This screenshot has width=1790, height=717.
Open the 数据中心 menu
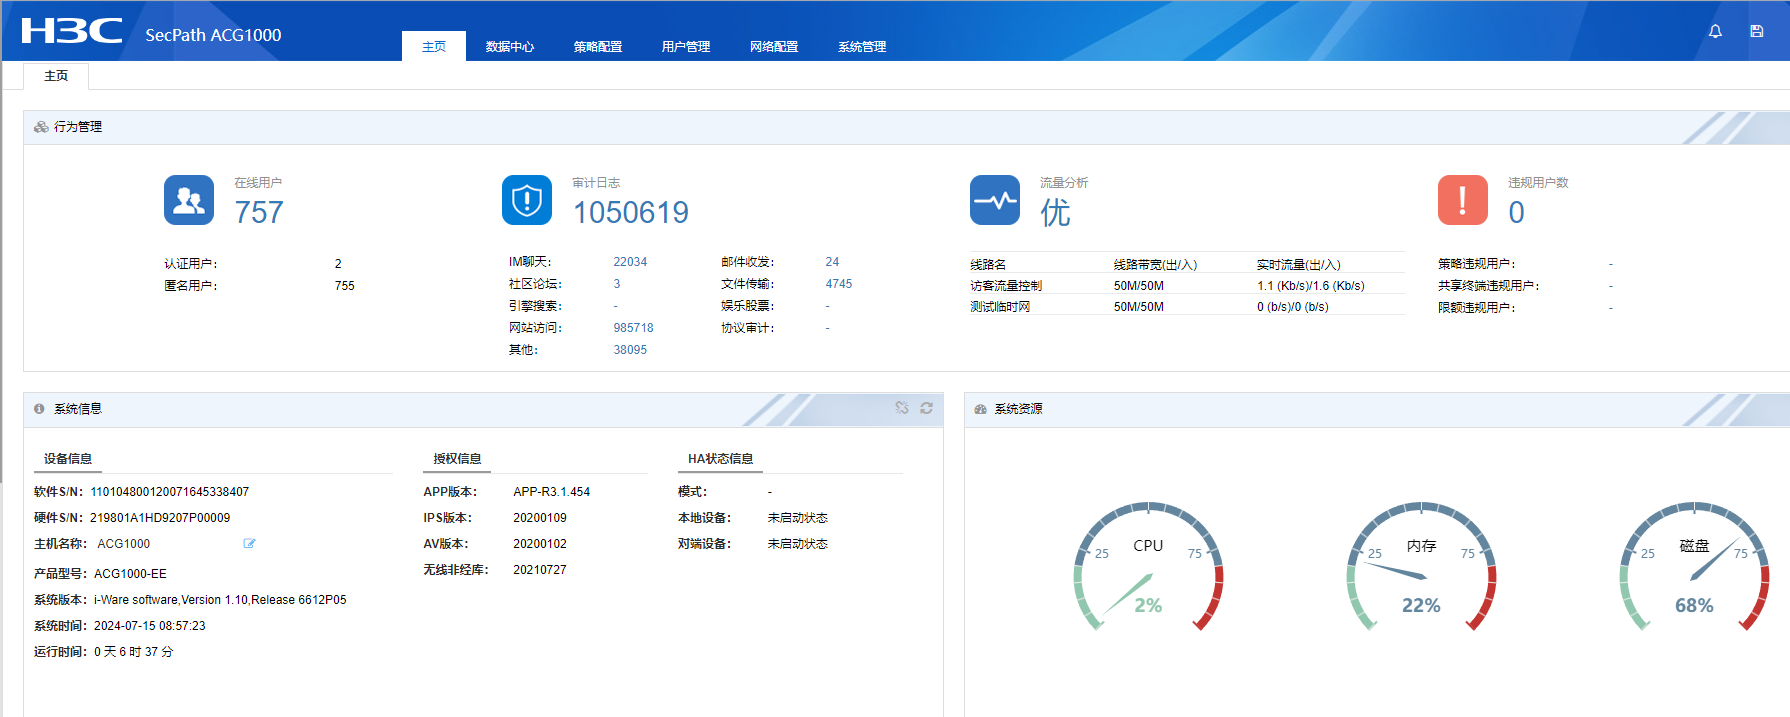tap(510, 47)
